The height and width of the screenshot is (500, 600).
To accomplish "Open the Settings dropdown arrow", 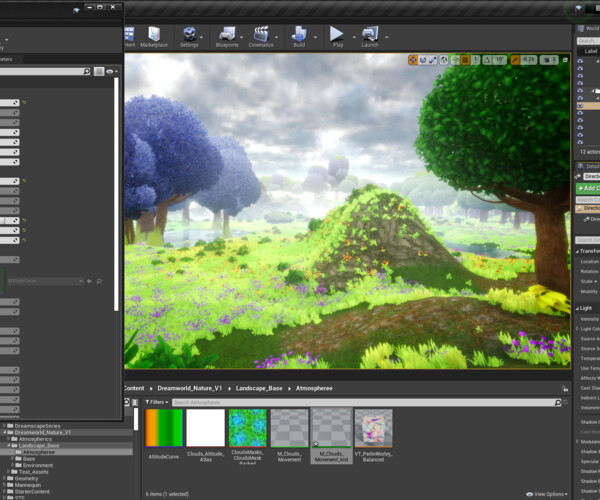I will coord(201,37).
